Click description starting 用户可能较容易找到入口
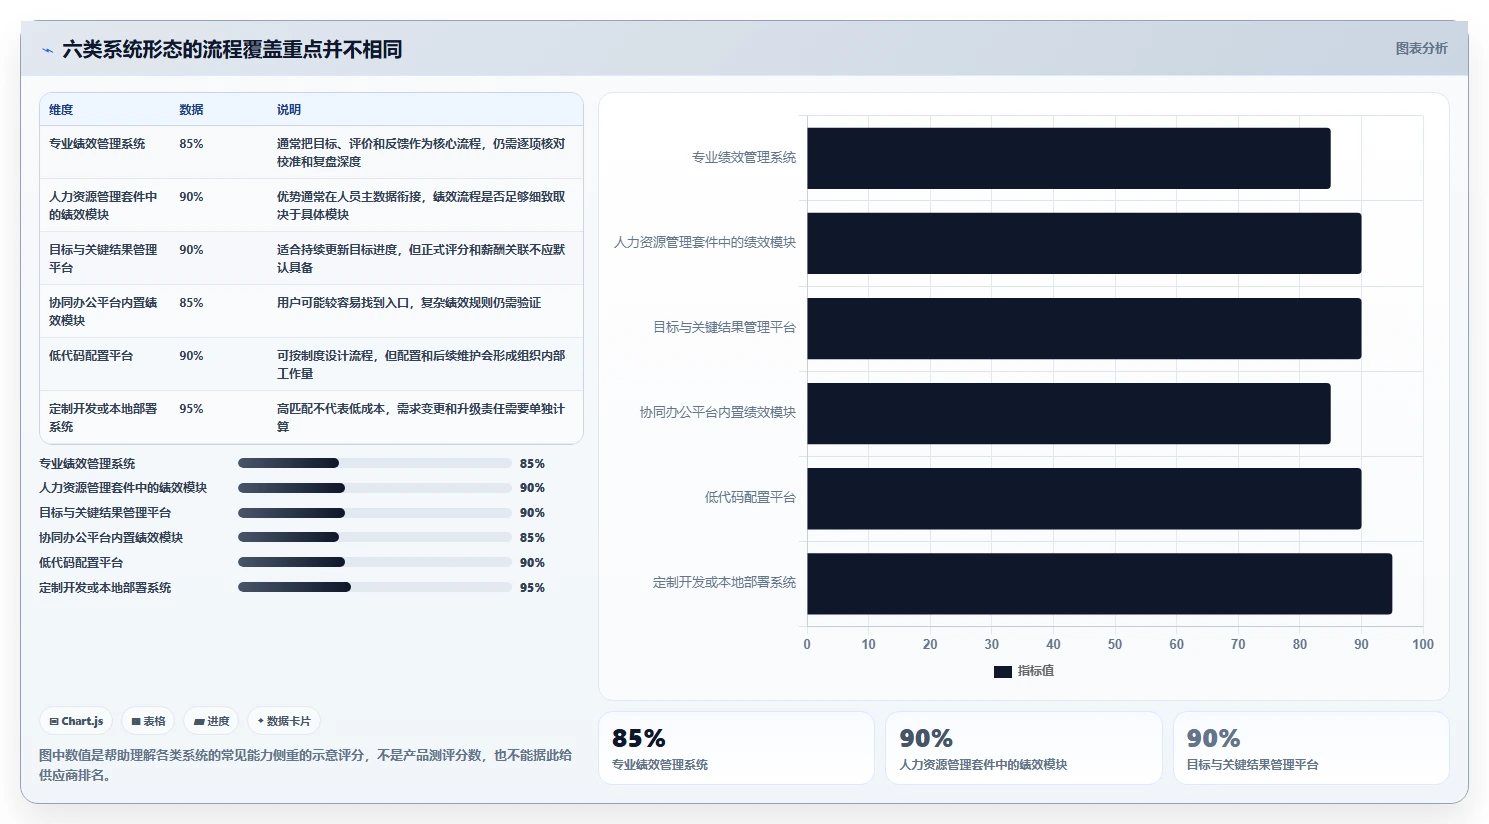1489x824 pixels. pos(409,303)
